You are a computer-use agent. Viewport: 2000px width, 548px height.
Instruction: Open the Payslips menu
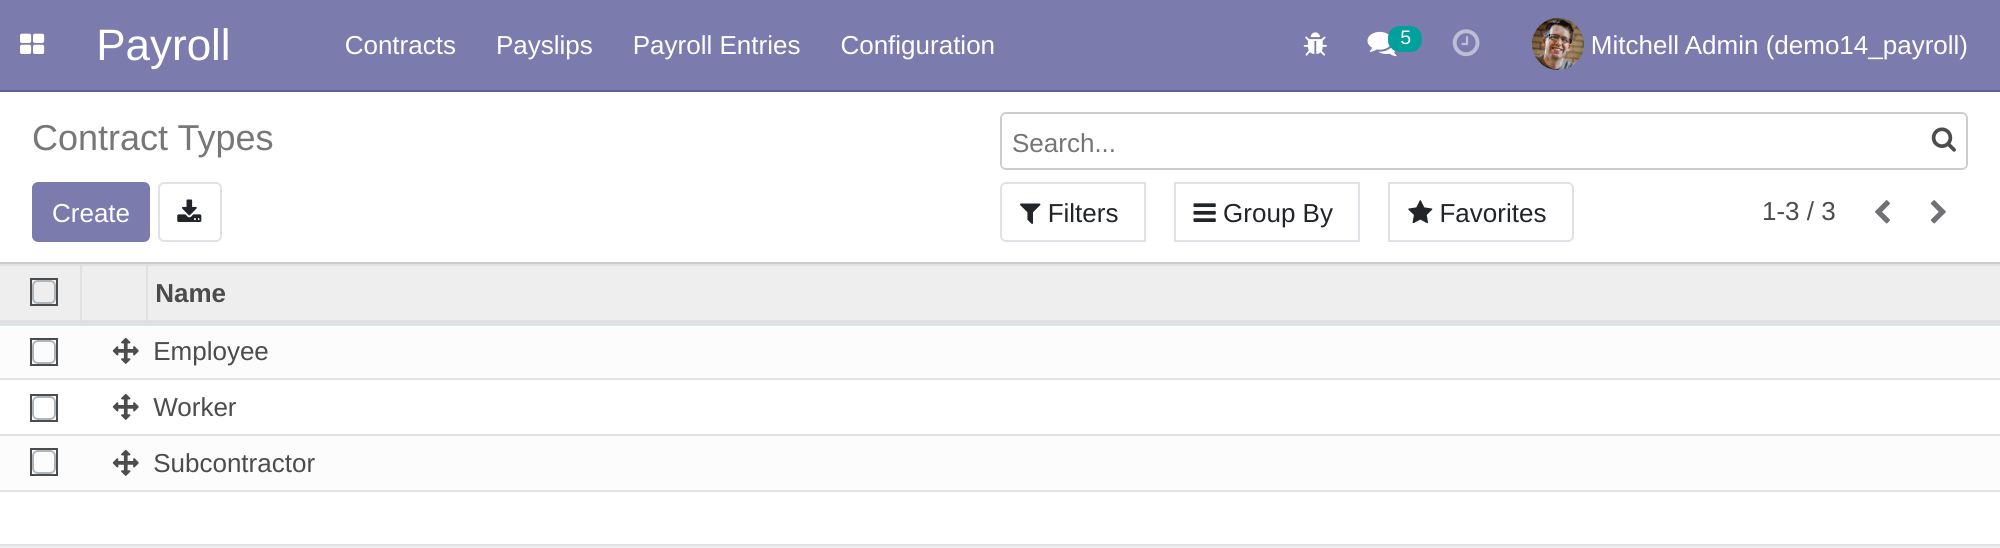pyautogui.click(x=544, y=46)
